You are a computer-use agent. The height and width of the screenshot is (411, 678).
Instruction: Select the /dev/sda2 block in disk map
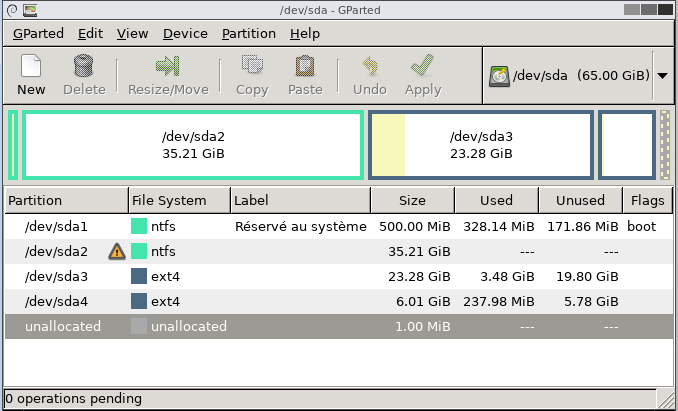(193, 145)
